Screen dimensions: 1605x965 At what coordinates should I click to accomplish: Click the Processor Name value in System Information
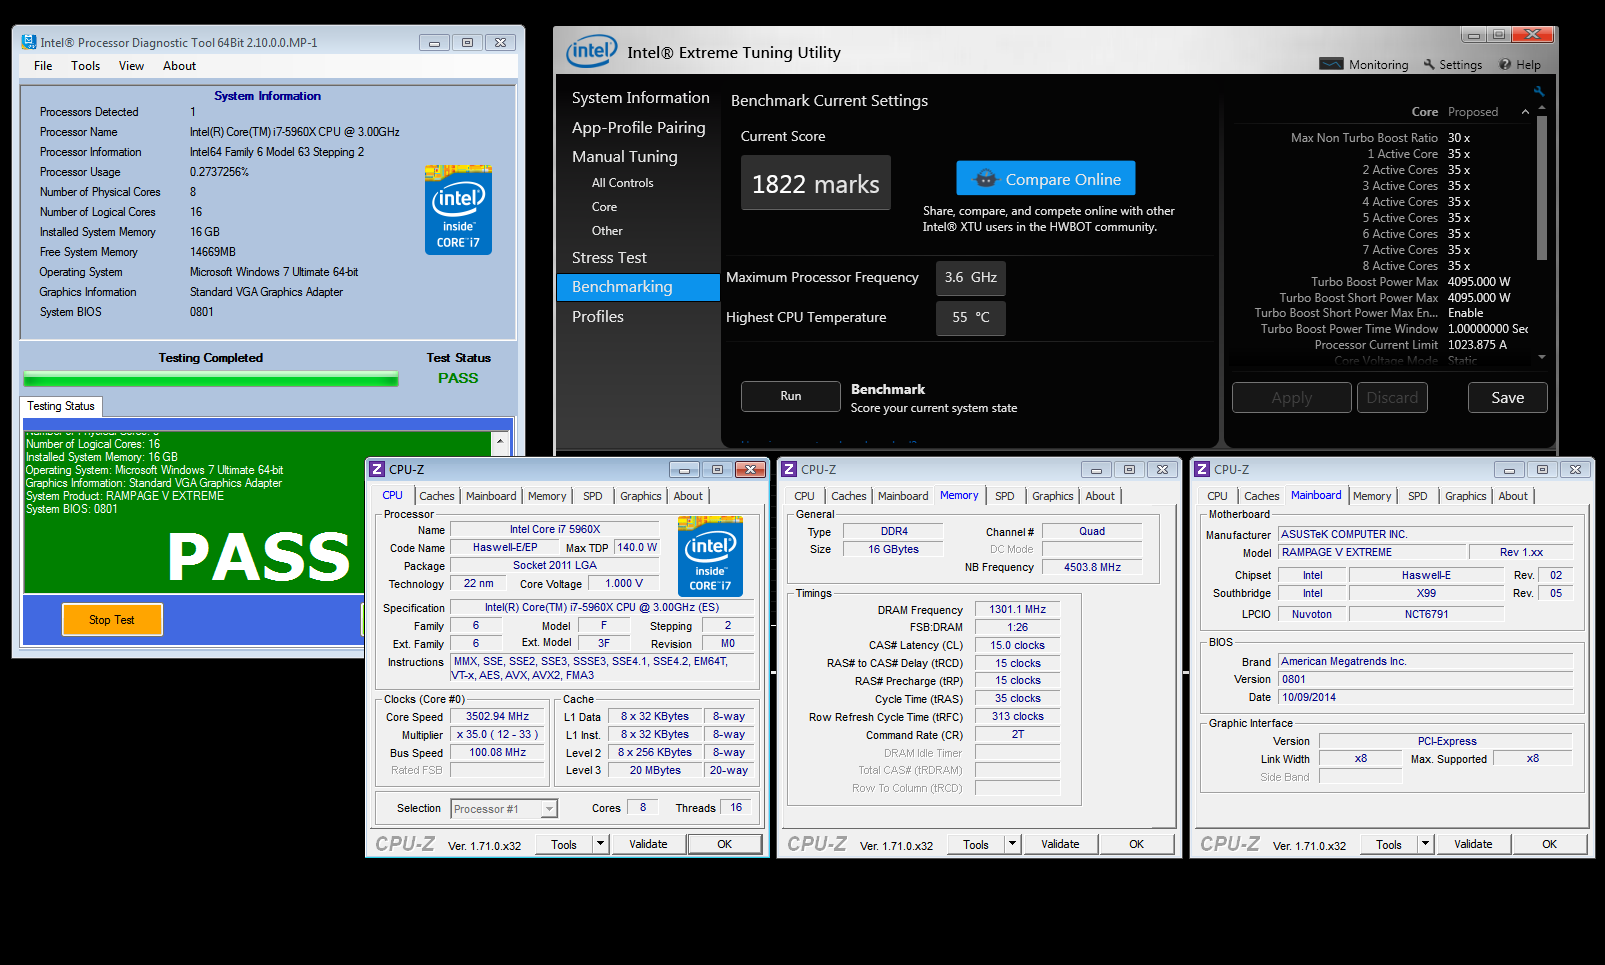coord(295,132)
